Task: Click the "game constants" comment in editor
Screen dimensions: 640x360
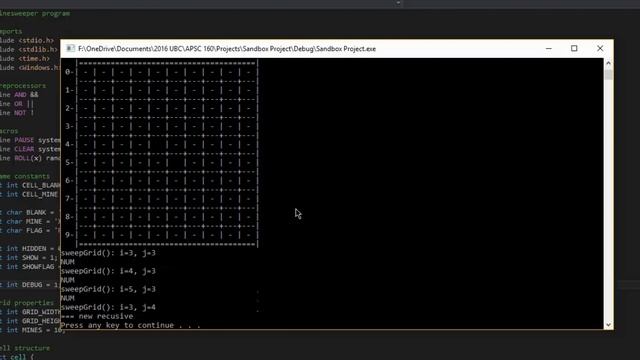Action: pyautogui.click(x=25, y=176)
